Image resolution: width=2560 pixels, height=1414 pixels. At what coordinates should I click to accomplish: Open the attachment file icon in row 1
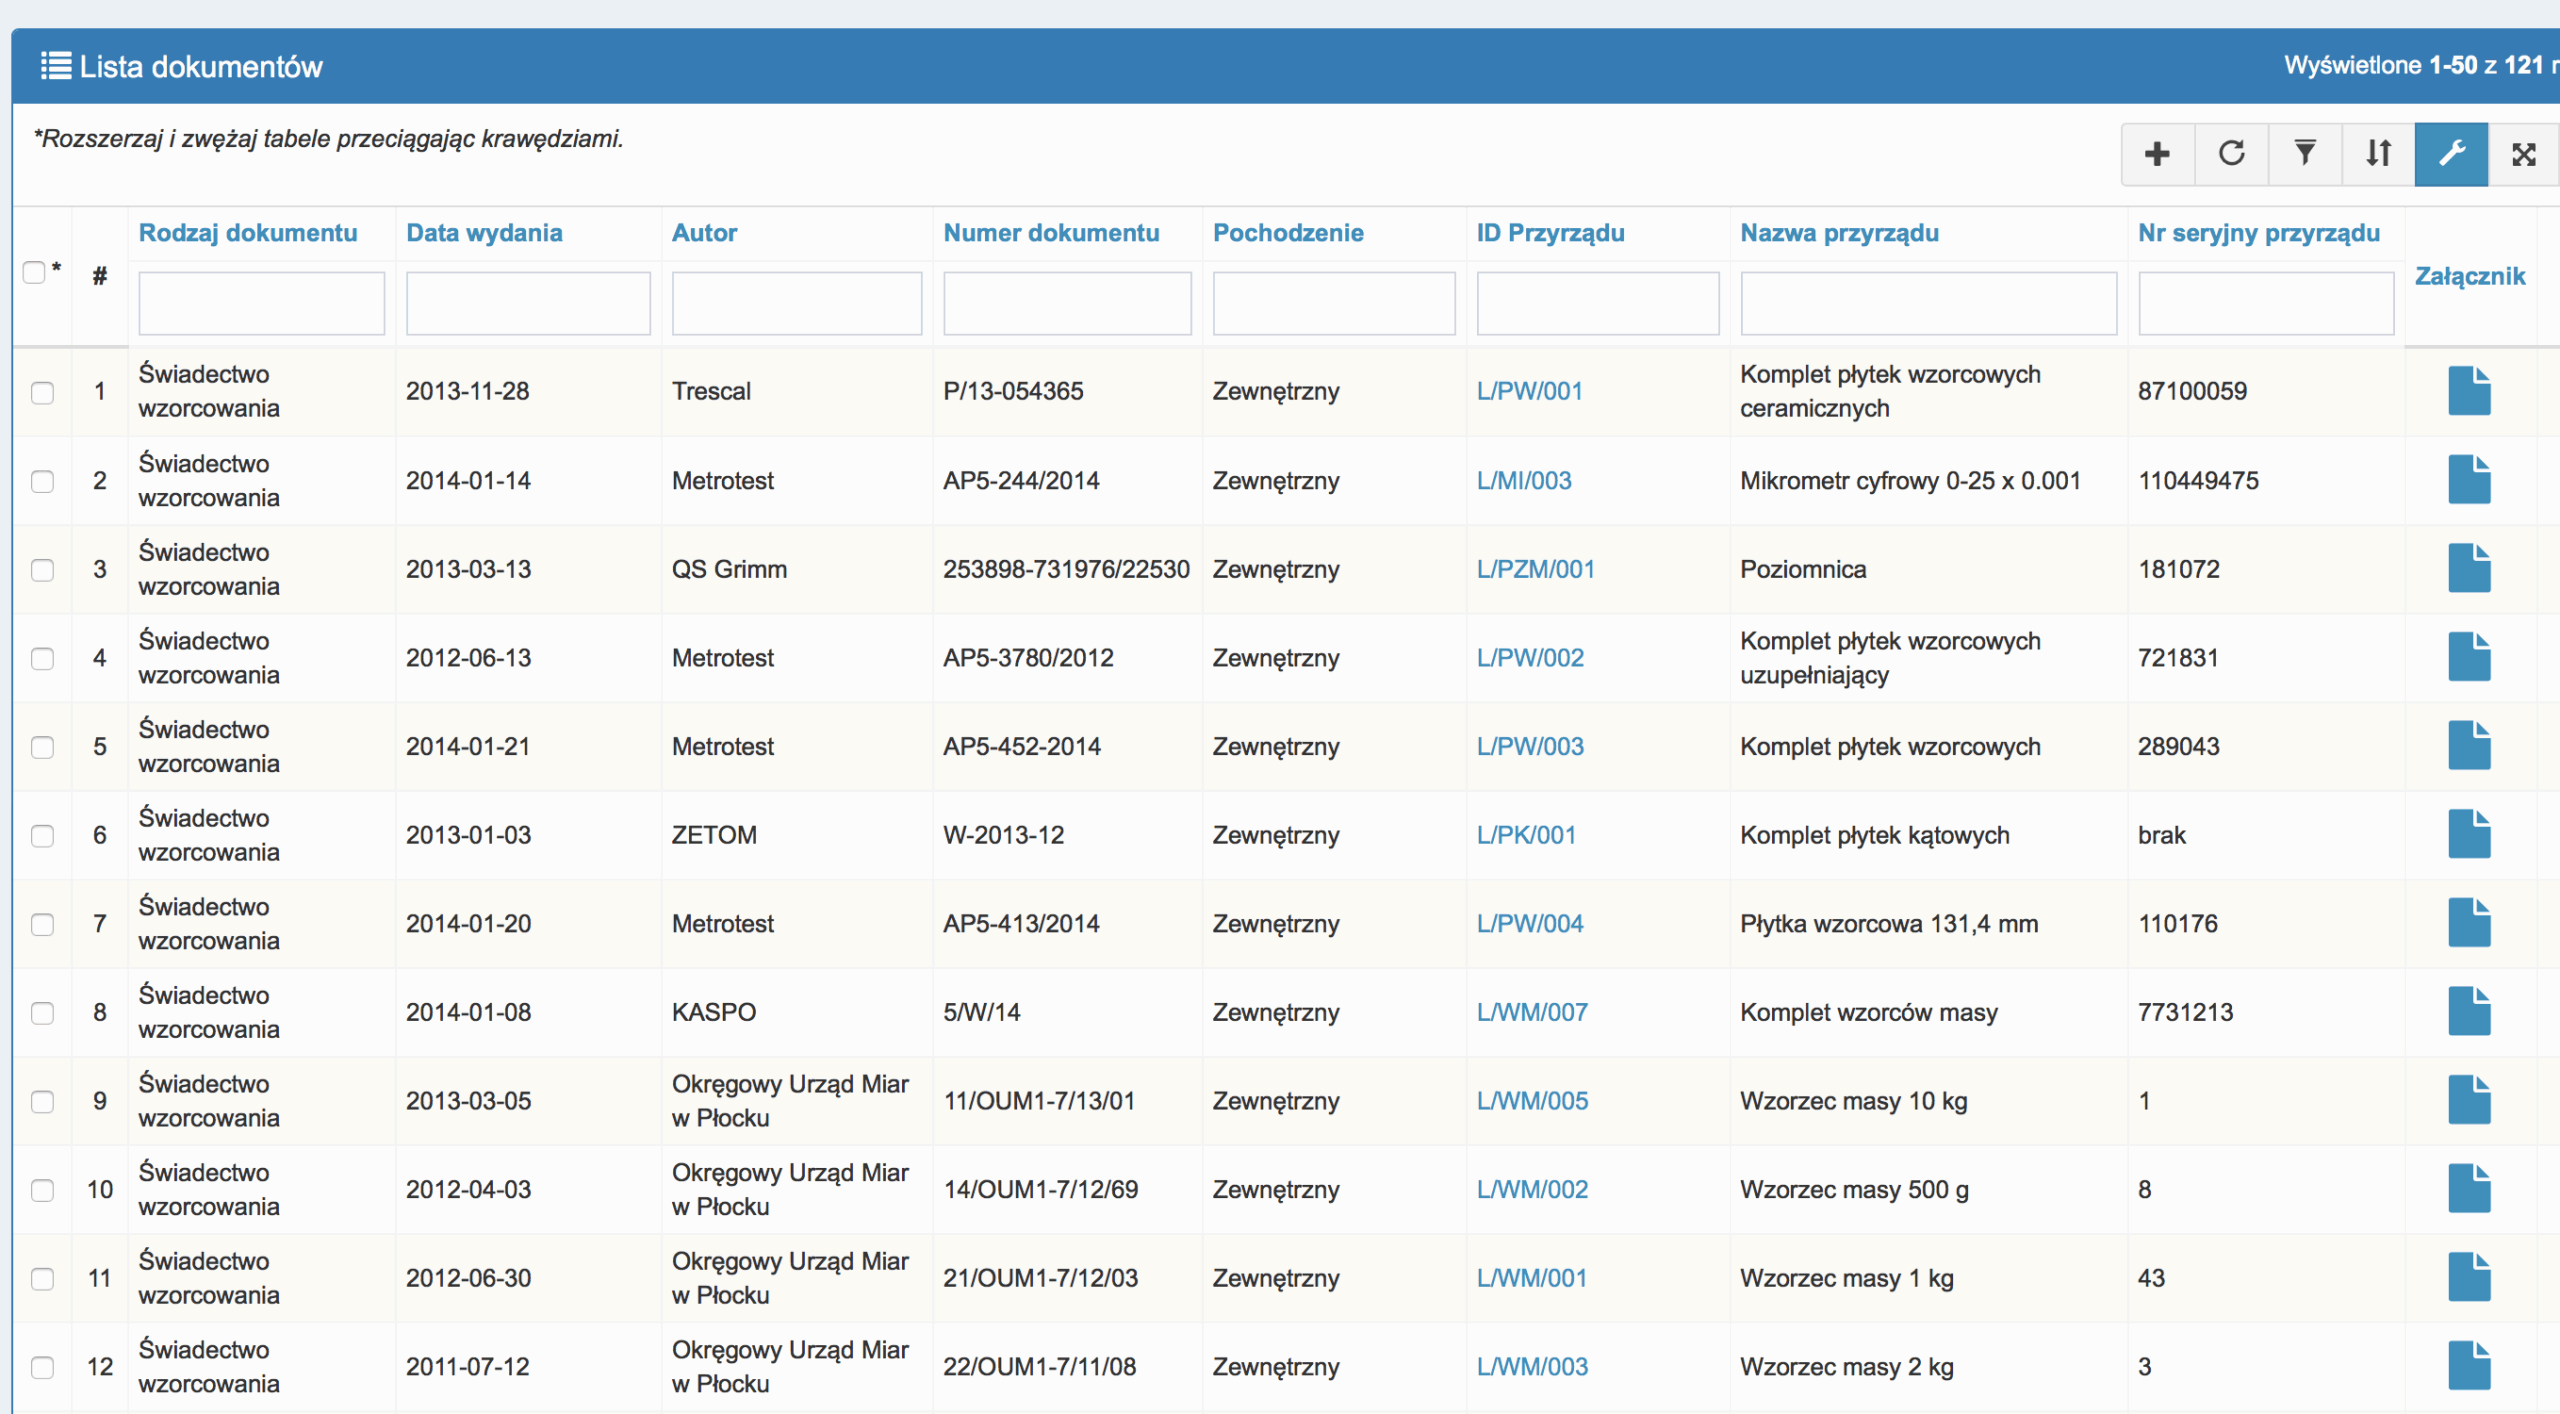pyautogui.click(x=2468, y=391)
